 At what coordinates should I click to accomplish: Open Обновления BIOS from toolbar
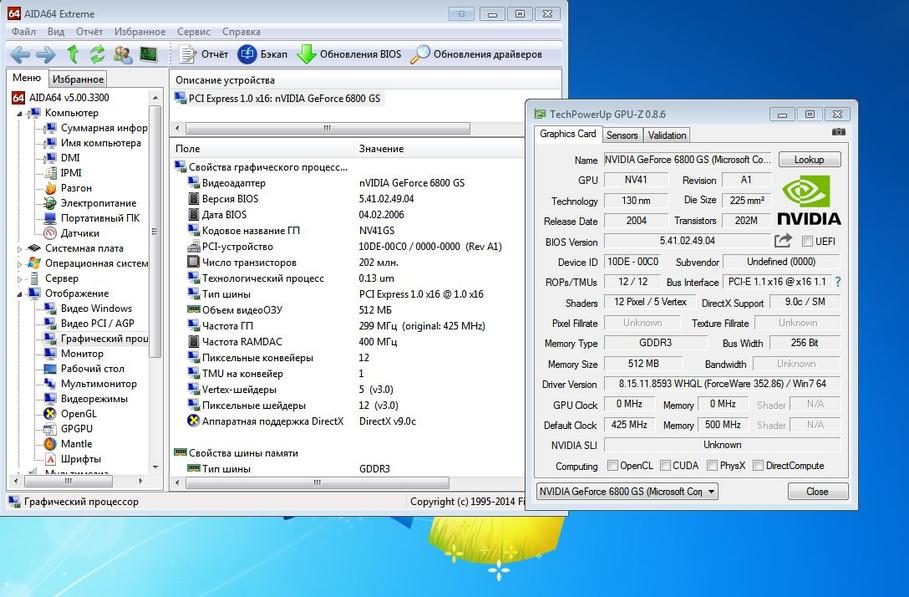point(349,54)
